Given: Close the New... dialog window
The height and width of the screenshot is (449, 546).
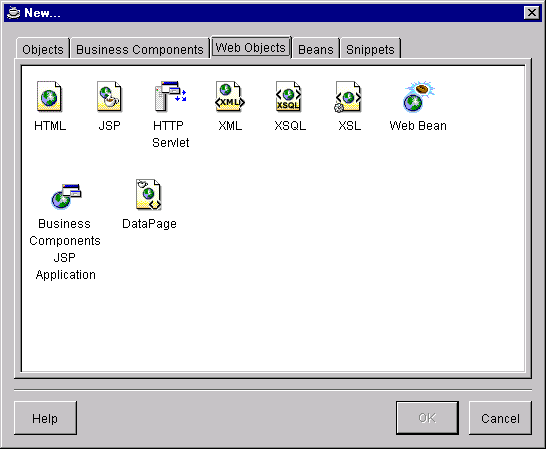Looking at the screenshot, I should [x=532, y=13].
